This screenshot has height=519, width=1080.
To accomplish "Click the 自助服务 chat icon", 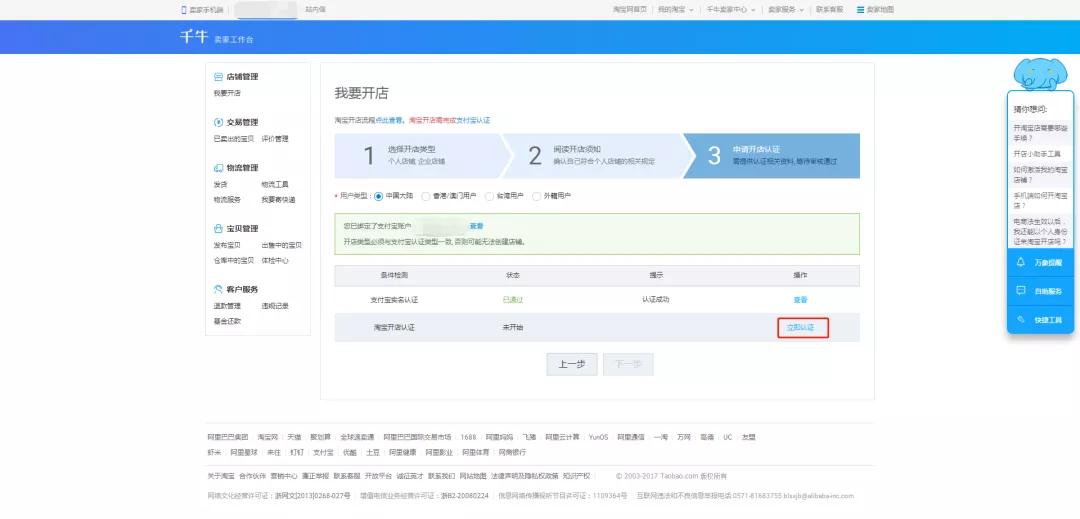I will [1021, 291].
